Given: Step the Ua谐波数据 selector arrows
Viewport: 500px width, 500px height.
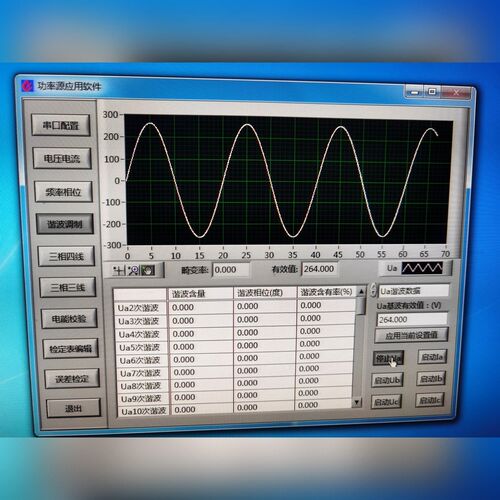Looking at the screenshot, I should click(x=373, y=290).
